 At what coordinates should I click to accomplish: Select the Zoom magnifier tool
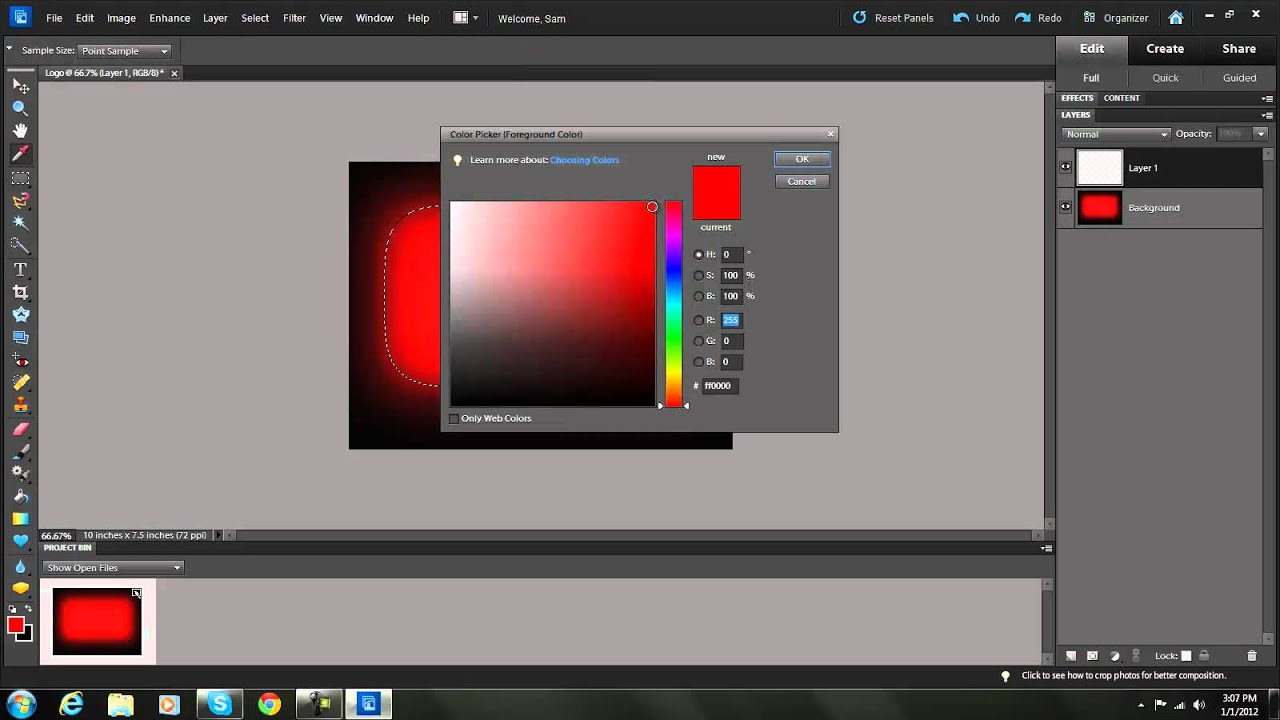tap(20, 108)
